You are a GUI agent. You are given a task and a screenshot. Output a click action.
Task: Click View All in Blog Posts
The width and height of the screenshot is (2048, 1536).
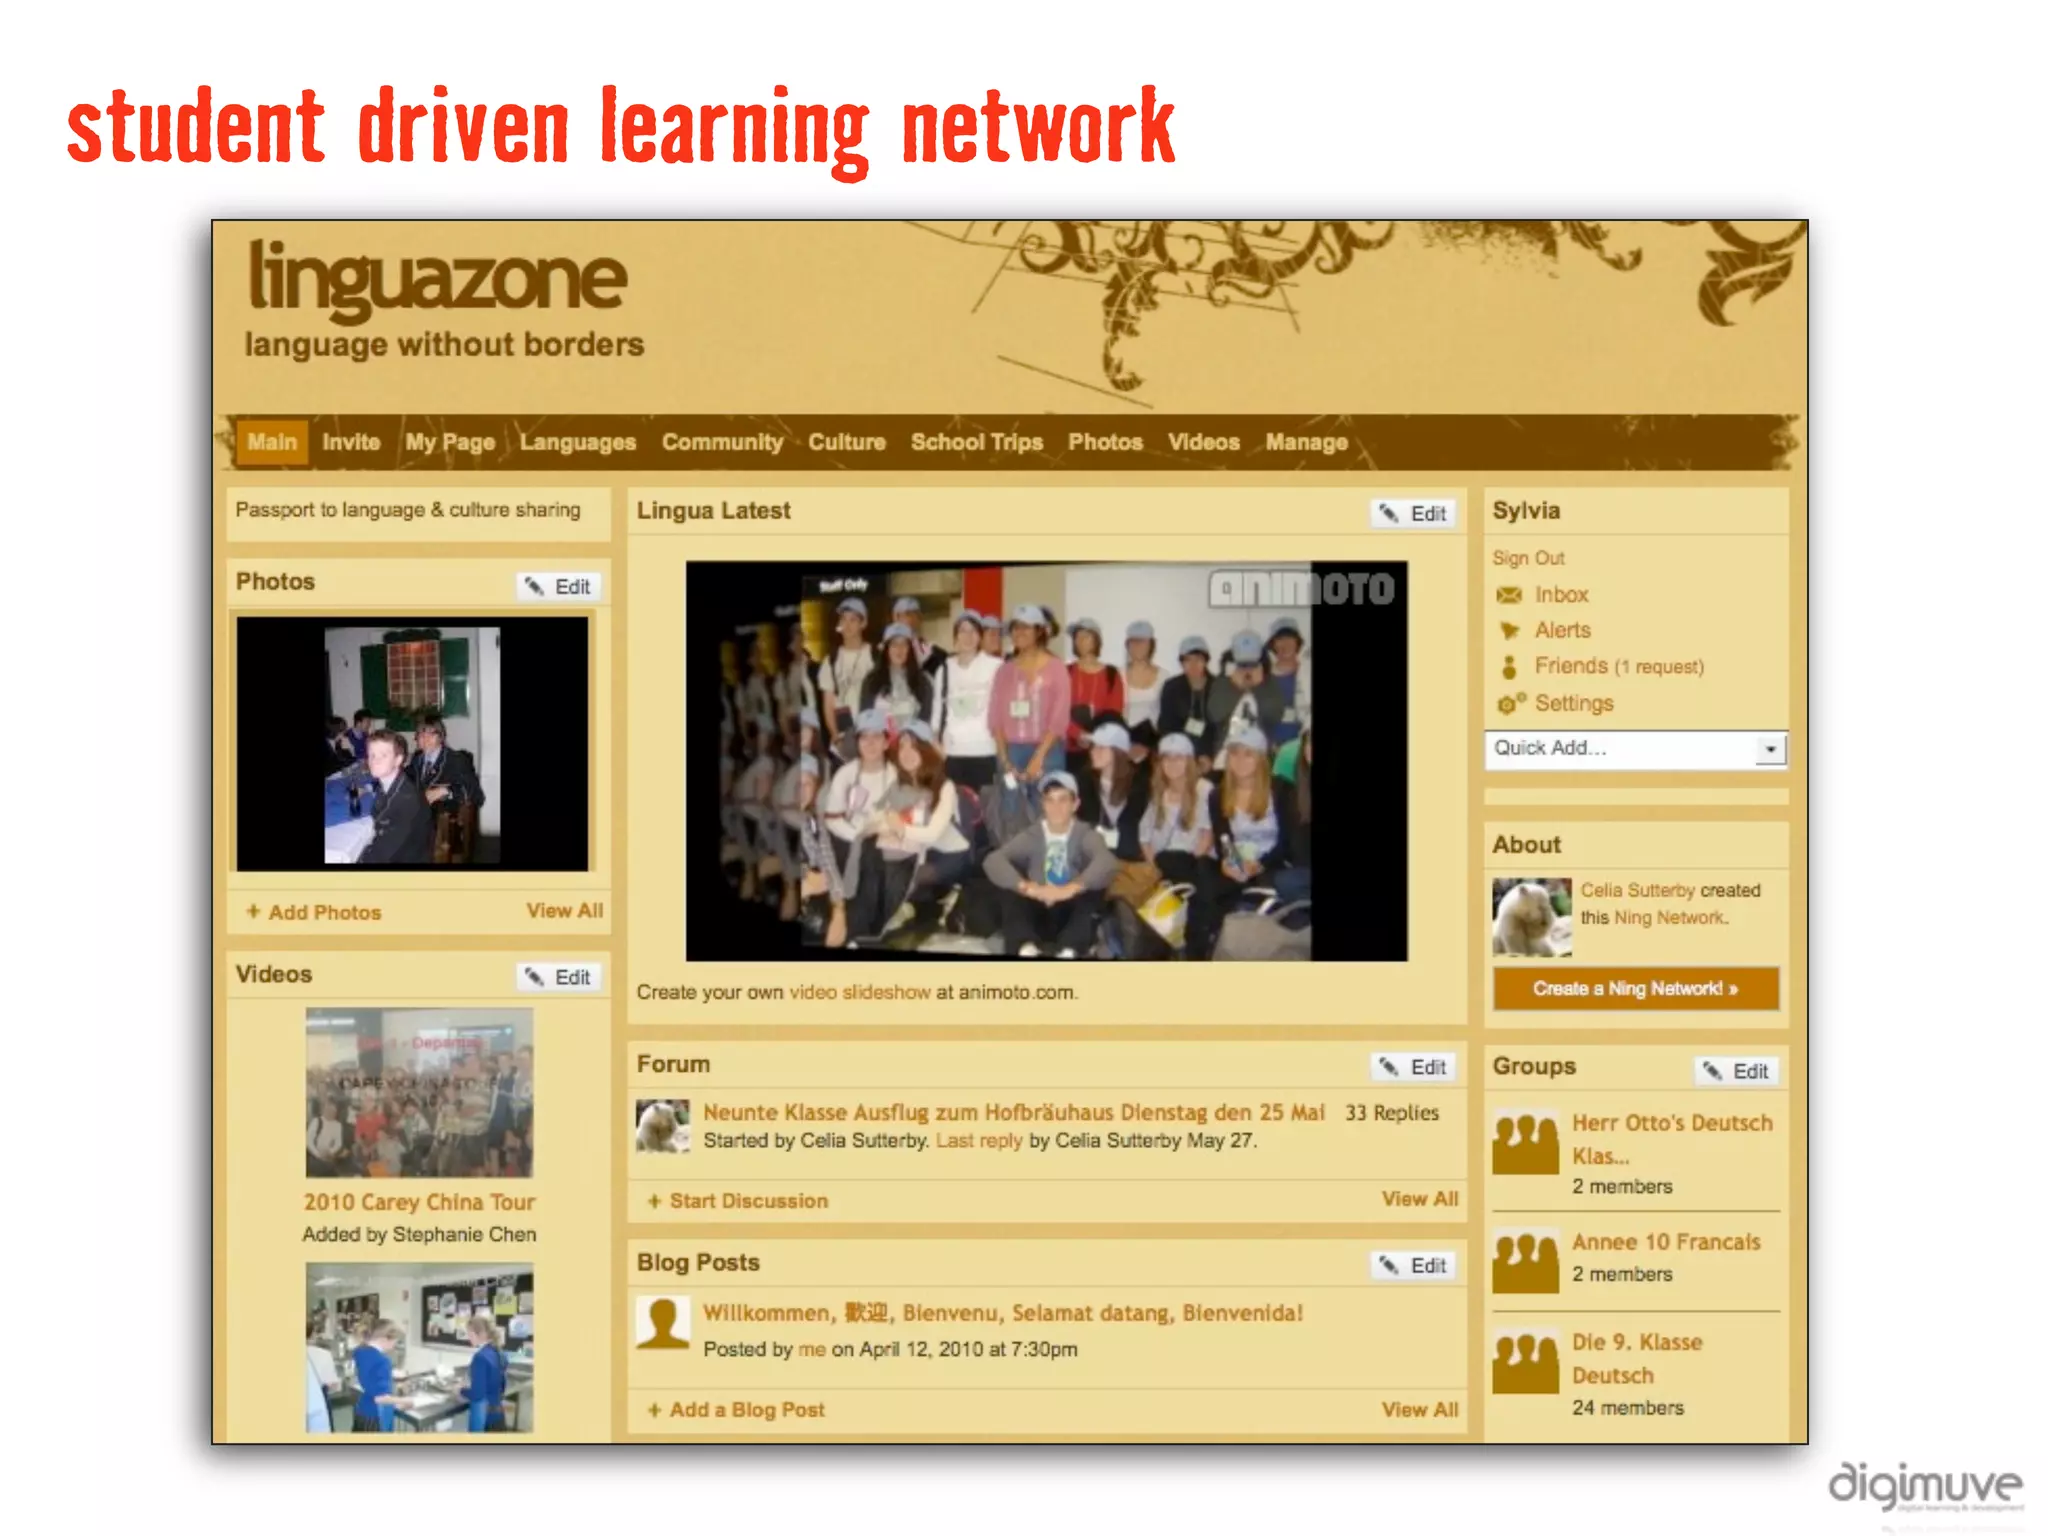click(1420, 1409)
